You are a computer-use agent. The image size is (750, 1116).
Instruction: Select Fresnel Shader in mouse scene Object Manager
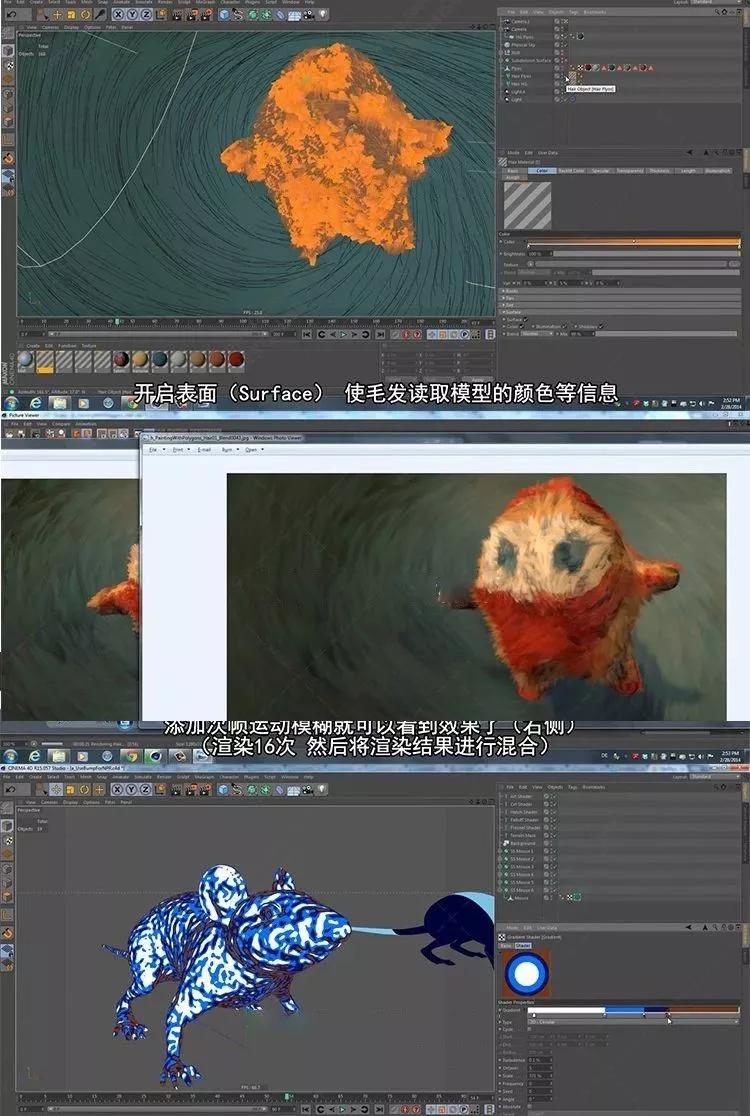(x=525, y=828)
